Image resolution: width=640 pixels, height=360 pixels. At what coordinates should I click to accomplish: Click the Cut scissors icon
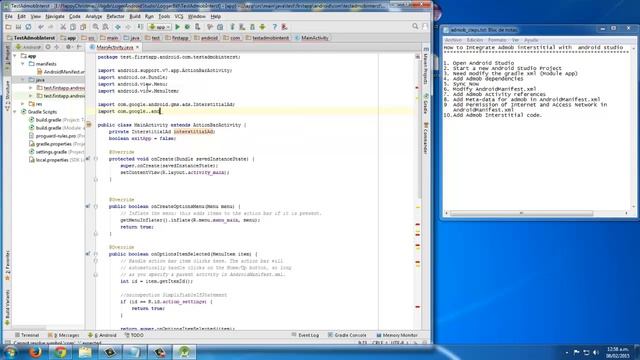point(63,27)
